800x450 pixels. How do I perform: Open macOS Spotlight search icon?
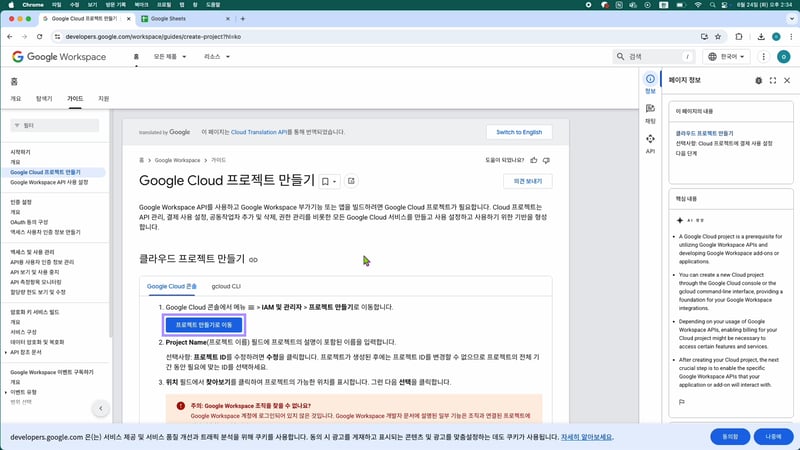[x=712, y=5]
